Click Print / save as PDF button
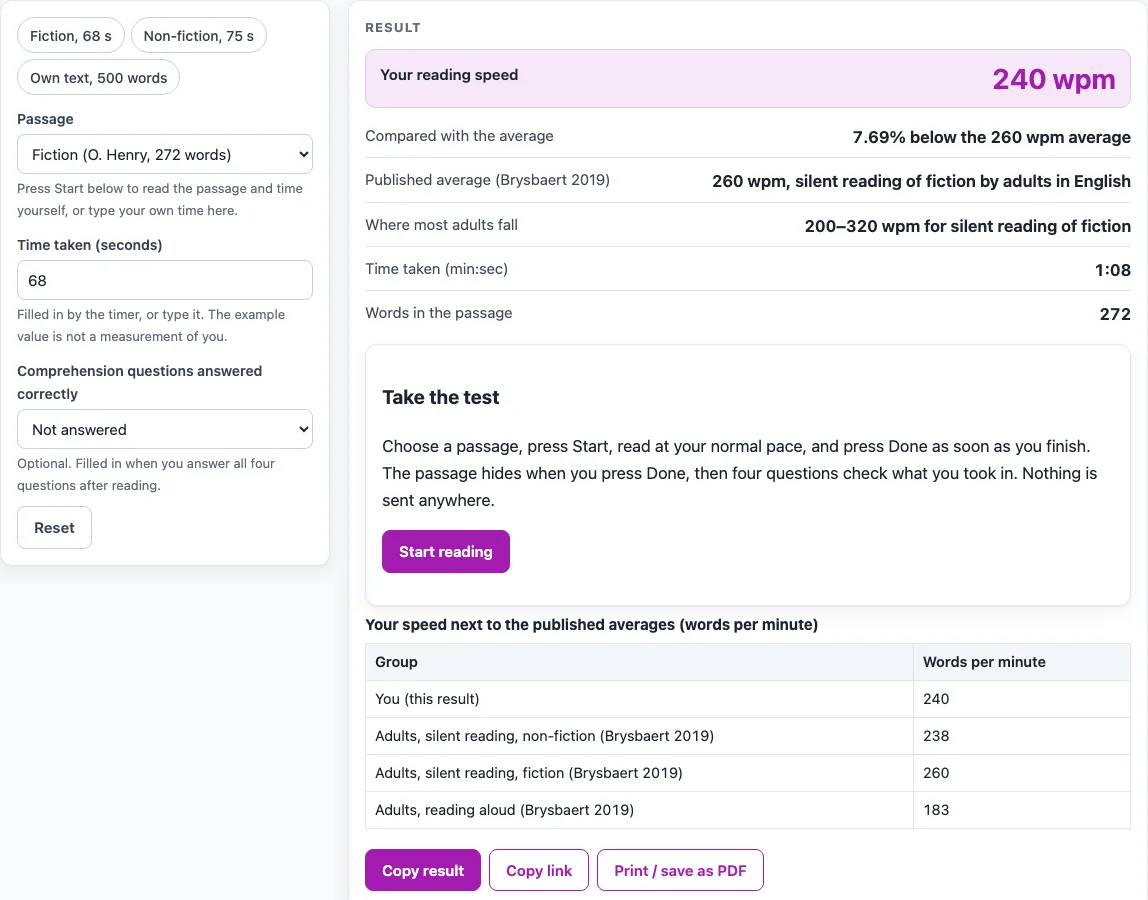The height and width of the screenshot is (900, 1148). pos(680,871)
